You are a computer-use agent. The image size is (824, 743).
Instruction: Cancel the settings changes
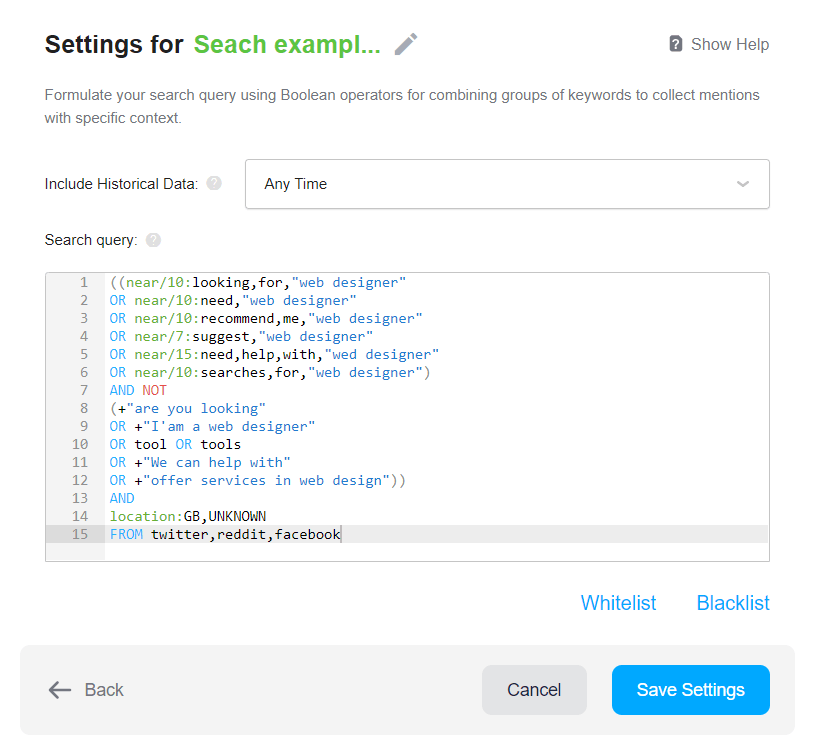coord(534,689)
